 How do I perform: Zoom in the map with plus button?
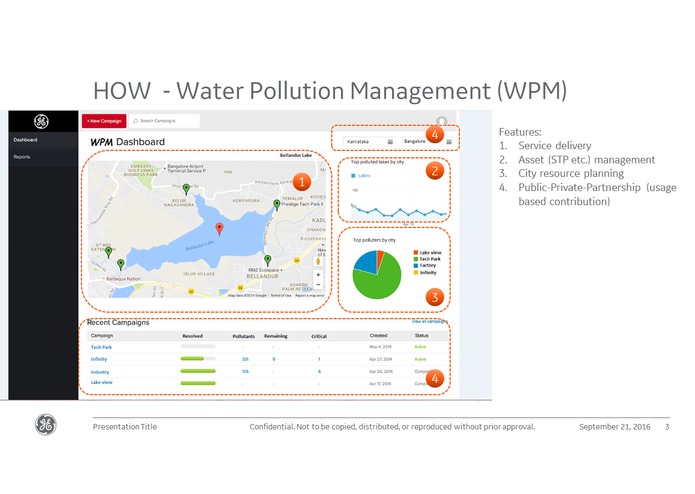coord(318,275)
